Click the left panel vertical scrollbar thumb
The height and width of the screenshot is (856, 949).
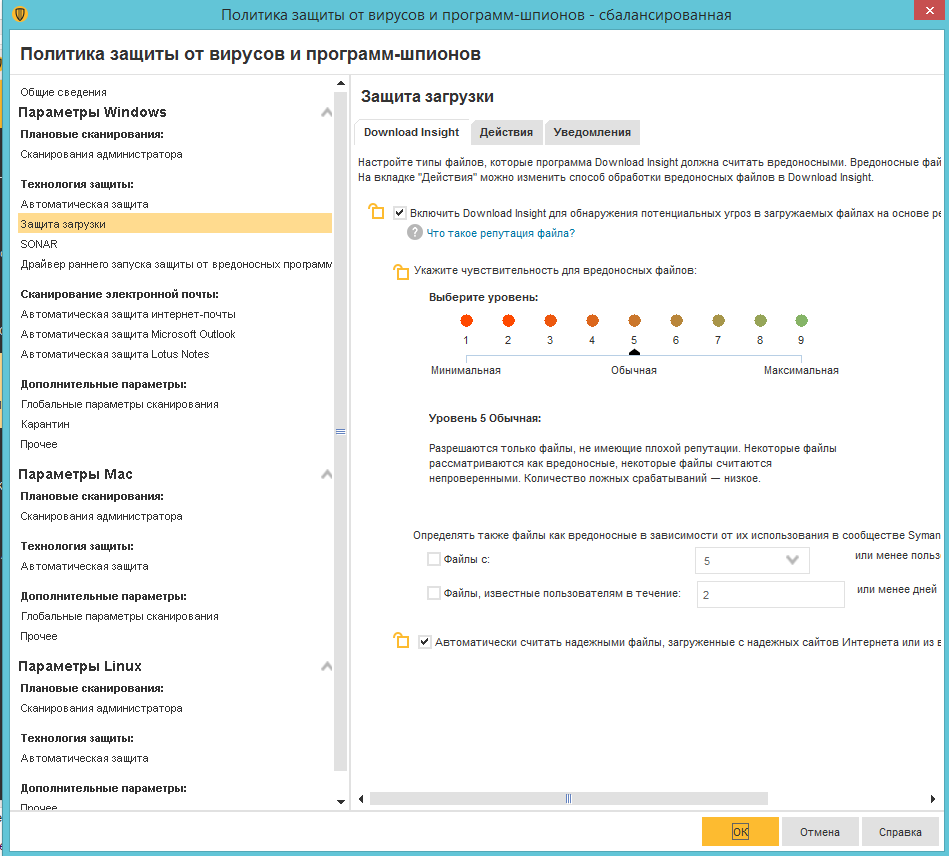click(x=341, y=432)
